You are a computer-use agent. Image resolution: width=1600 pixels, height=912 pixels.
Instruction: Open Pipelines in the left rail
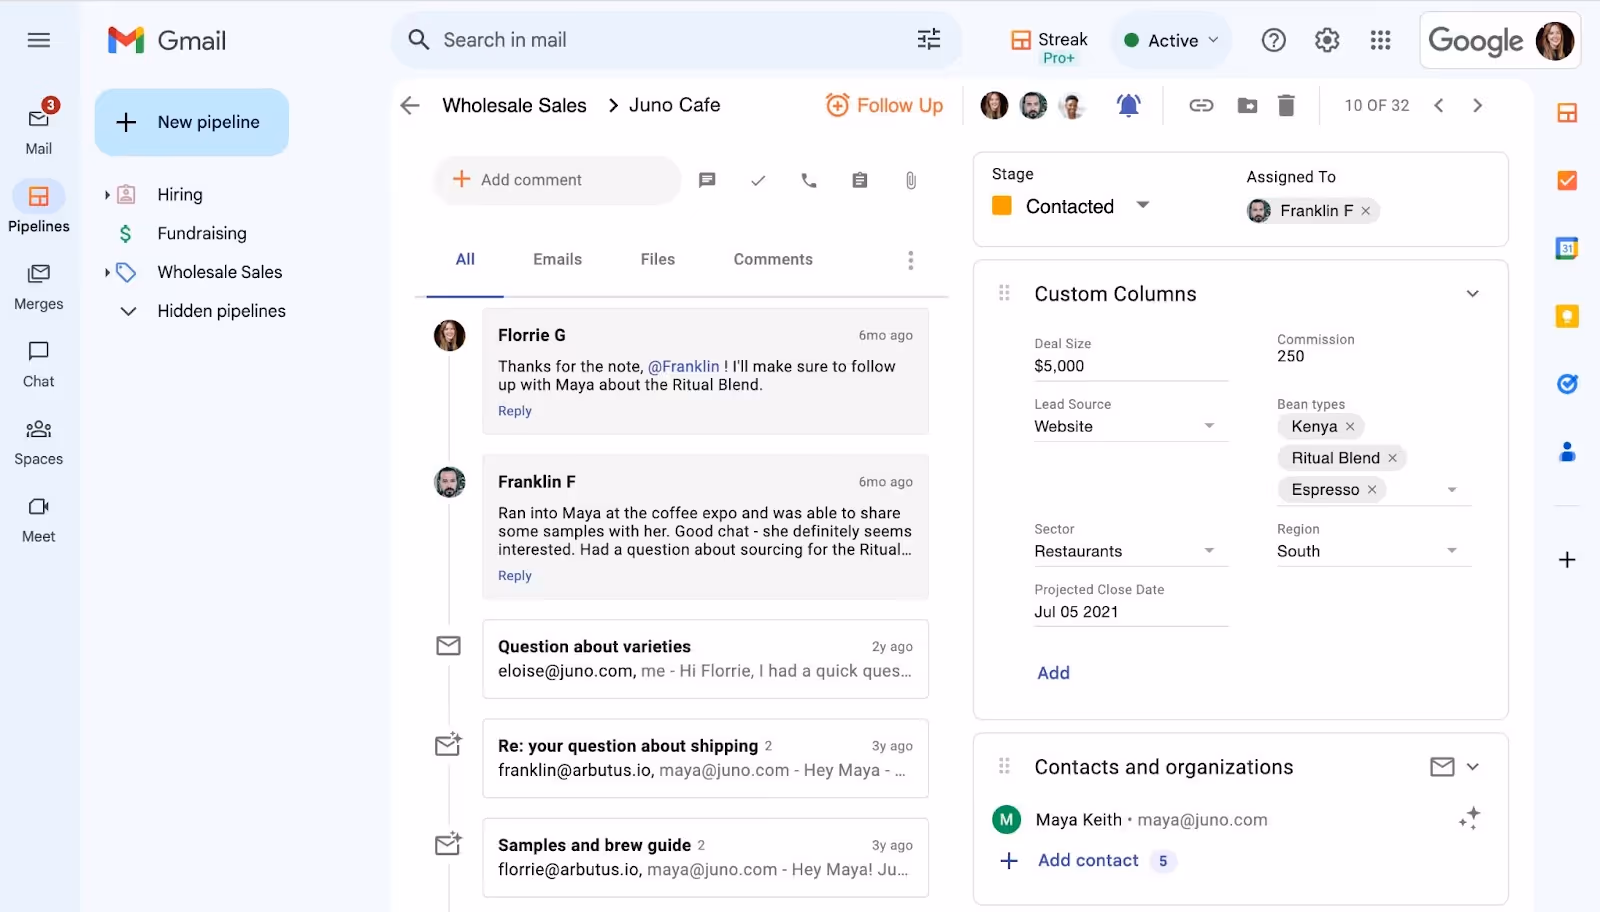[x=39, y=207]
